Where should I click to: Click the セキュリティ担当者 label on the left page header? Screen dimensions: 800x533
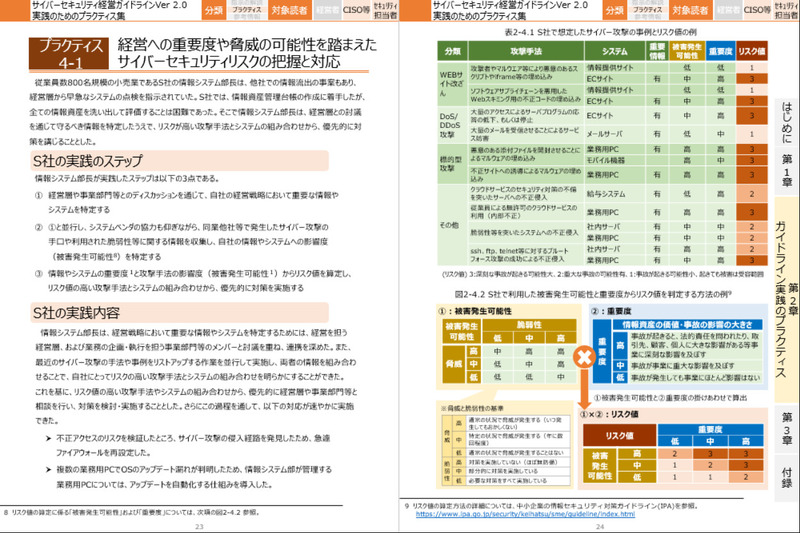(376, 11)
